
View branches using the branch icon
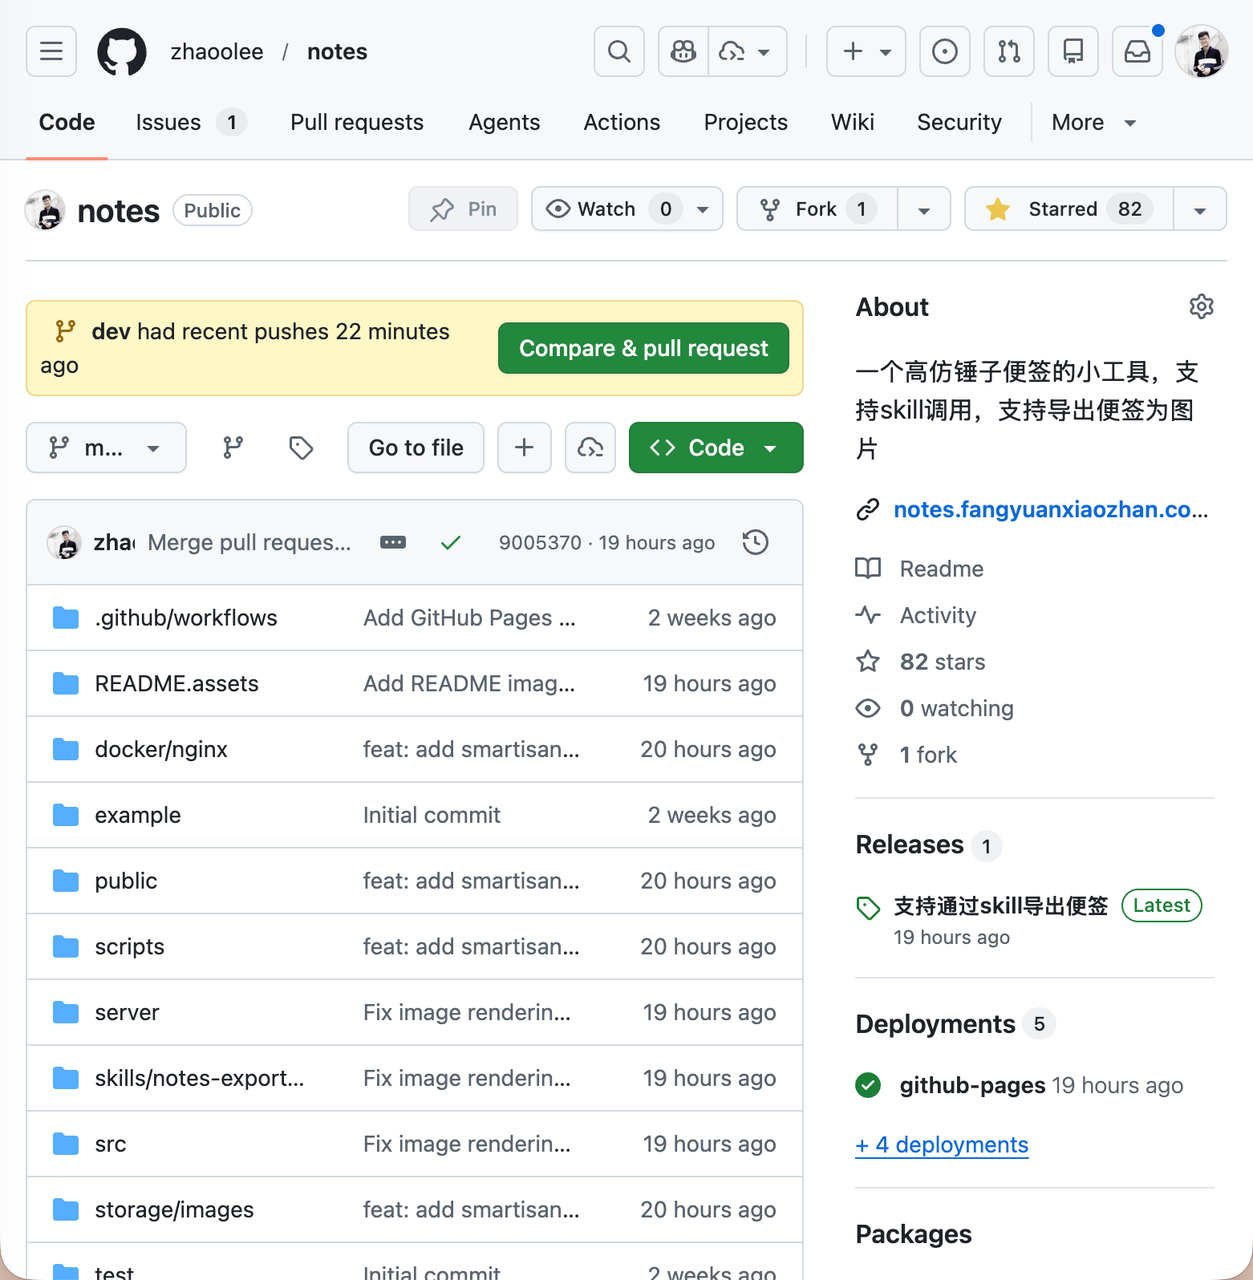click(x=233, y=448)
